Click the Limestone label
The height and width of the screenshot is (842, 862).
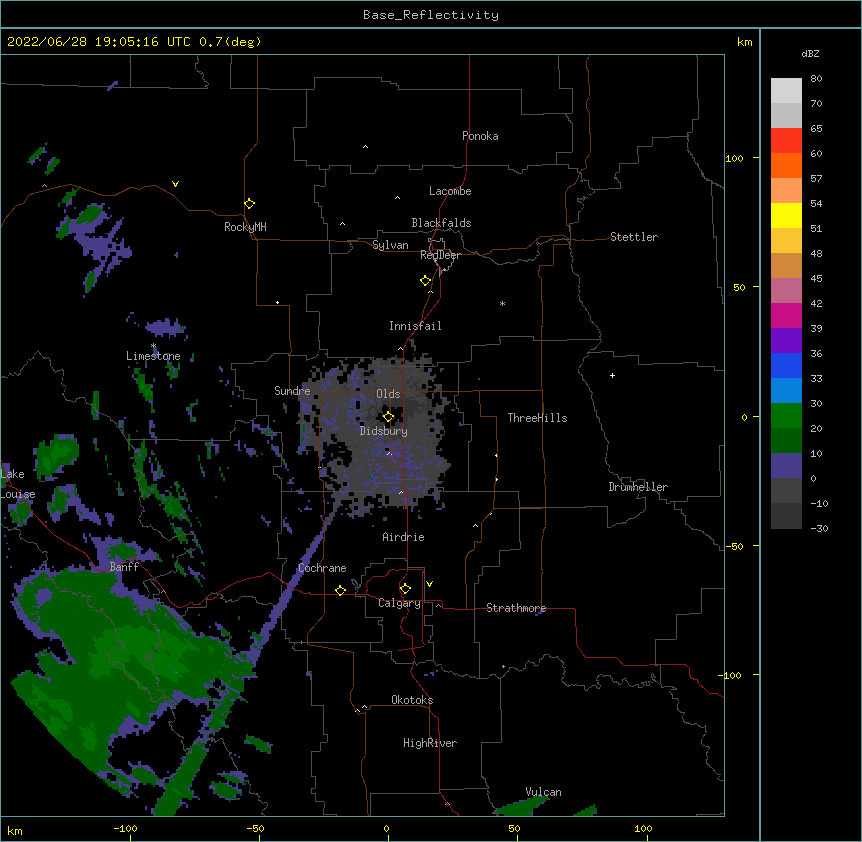153,356
